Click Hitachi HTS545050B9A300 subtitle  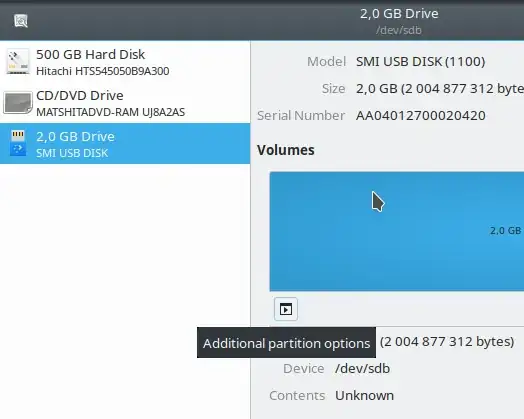point(103,71)
